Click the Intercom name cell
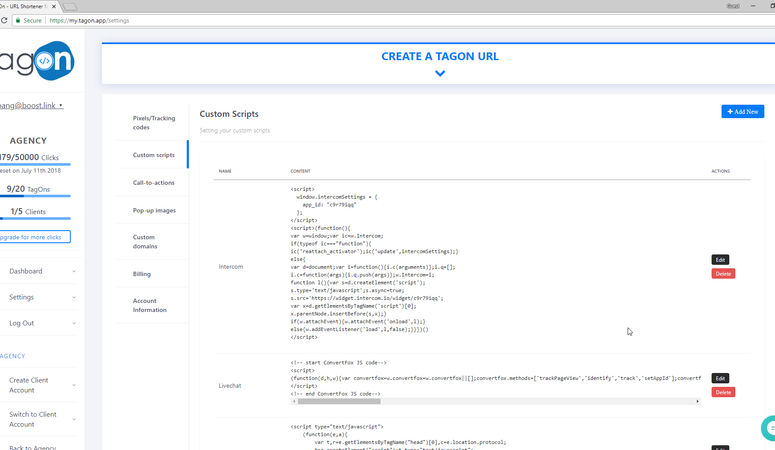 (231, 267)
